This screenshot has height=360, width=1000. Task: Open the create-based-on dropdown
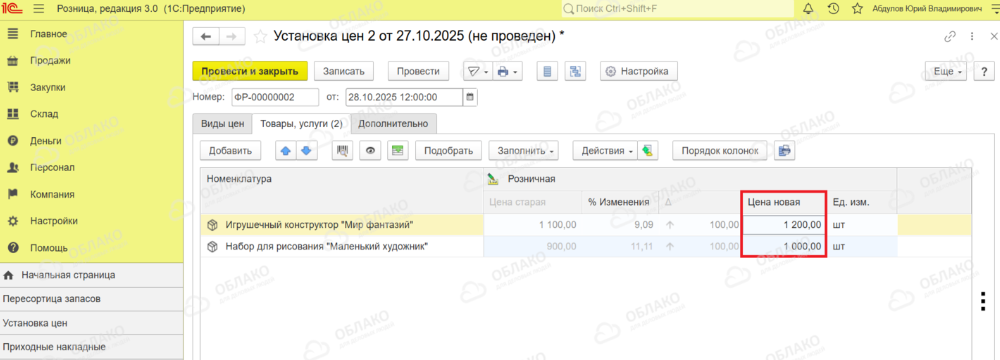[477, 71]
